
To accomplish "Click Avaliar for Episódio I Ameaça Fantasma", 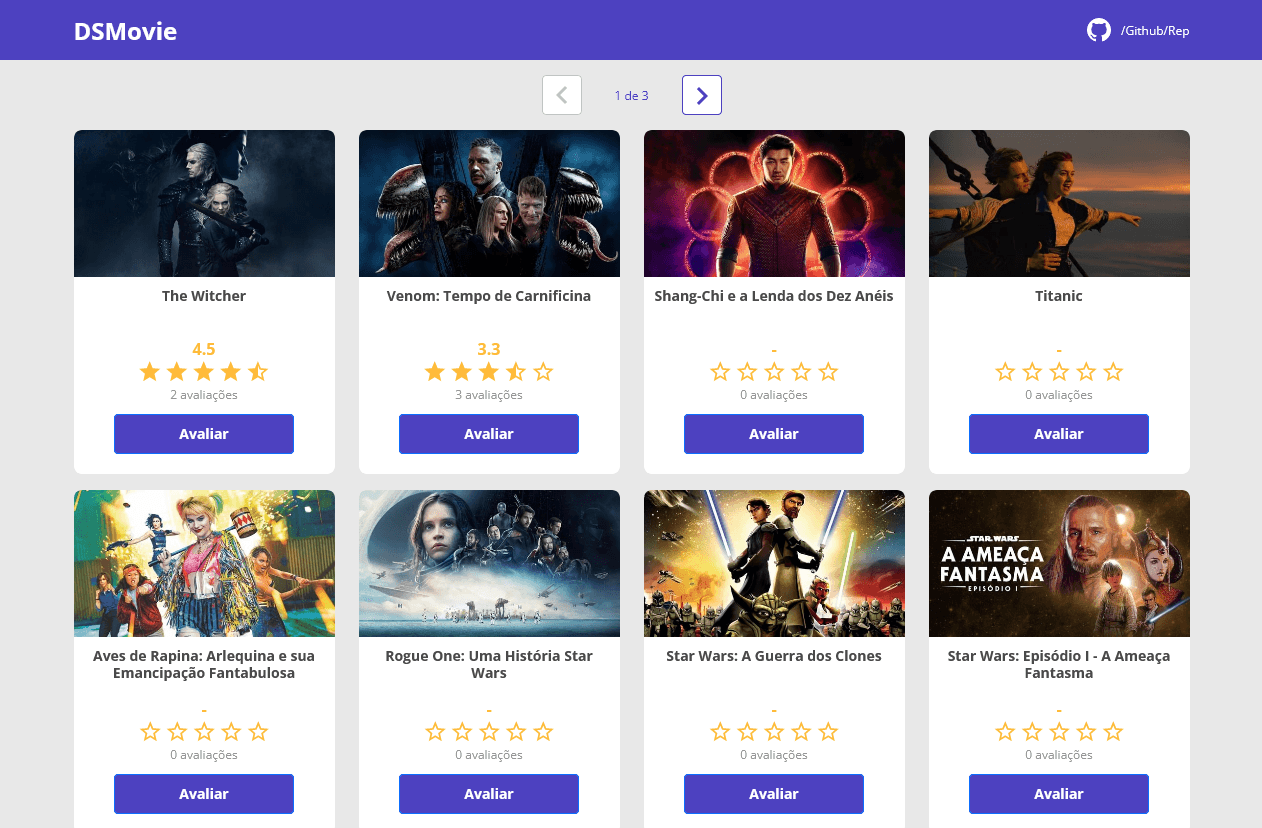I will point(1059,794).
